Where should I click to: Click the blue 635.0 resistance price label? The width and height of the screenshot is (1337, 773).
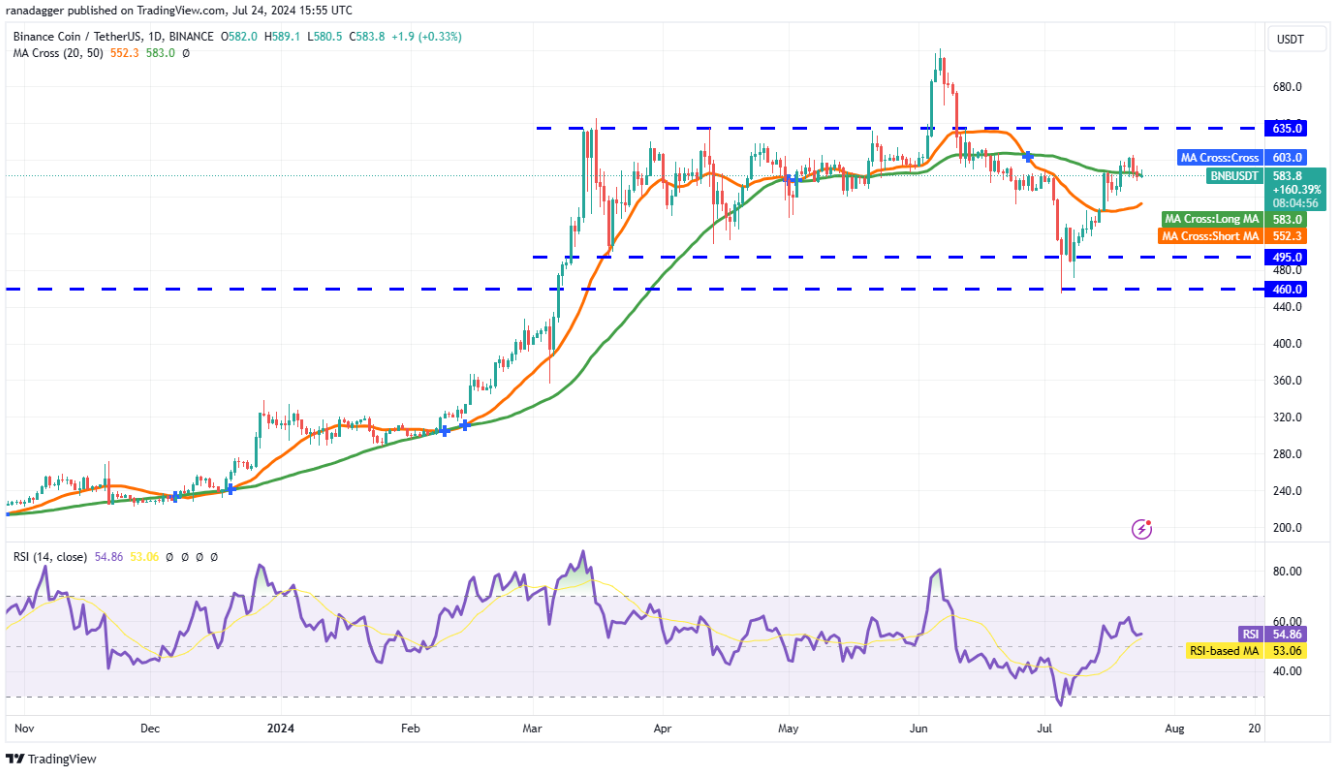coord(1287,128)
